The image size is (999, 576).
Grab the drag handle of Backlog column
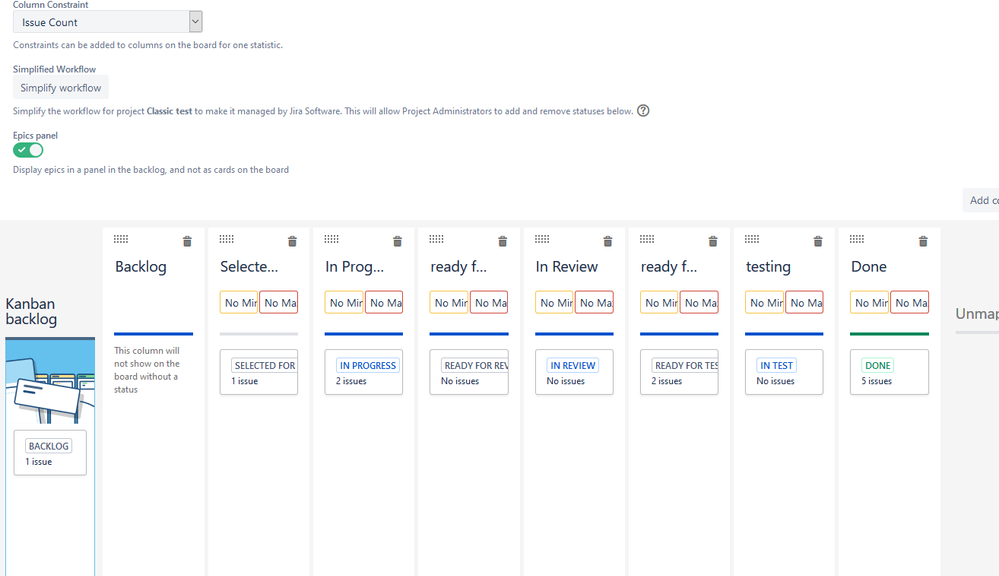[x=121, y=239]
